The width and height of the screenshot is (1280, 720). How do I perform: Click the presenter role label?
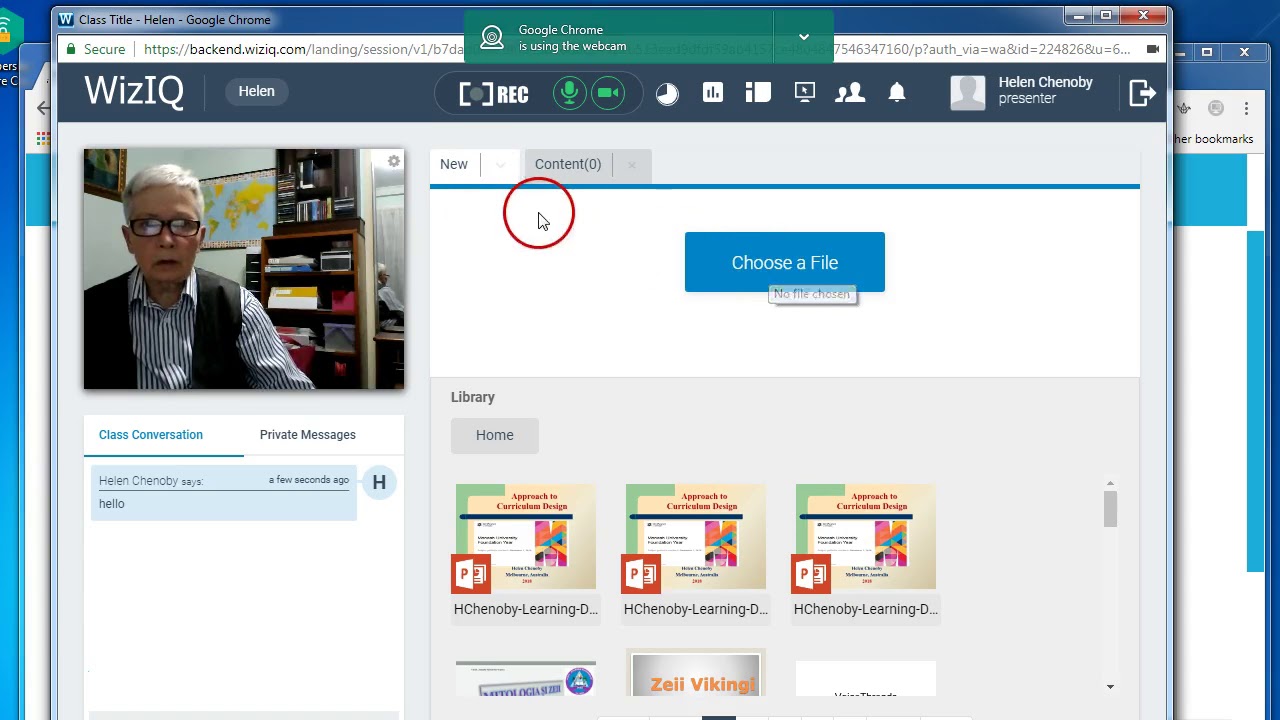1027,98
